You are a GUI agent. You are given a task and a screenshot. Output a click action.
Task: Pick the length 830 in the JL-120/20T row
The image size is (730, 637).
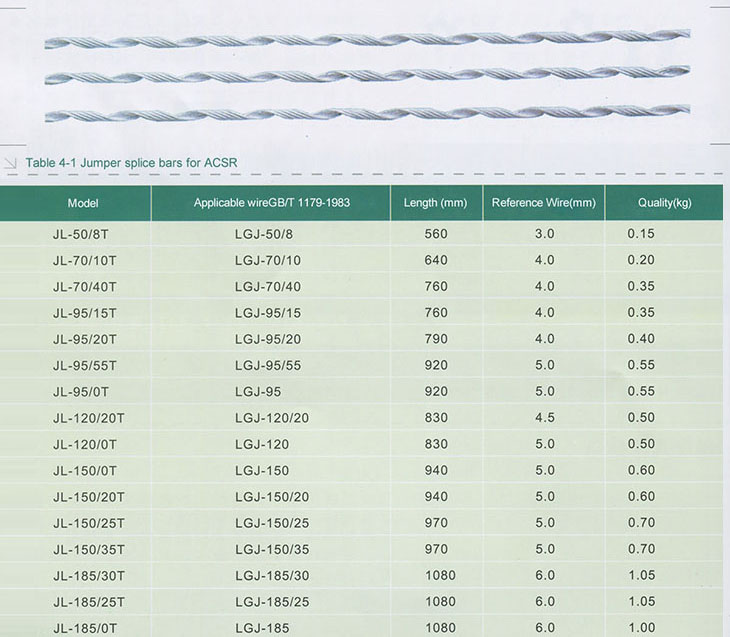pyautogui.click(x=436, y=418)
